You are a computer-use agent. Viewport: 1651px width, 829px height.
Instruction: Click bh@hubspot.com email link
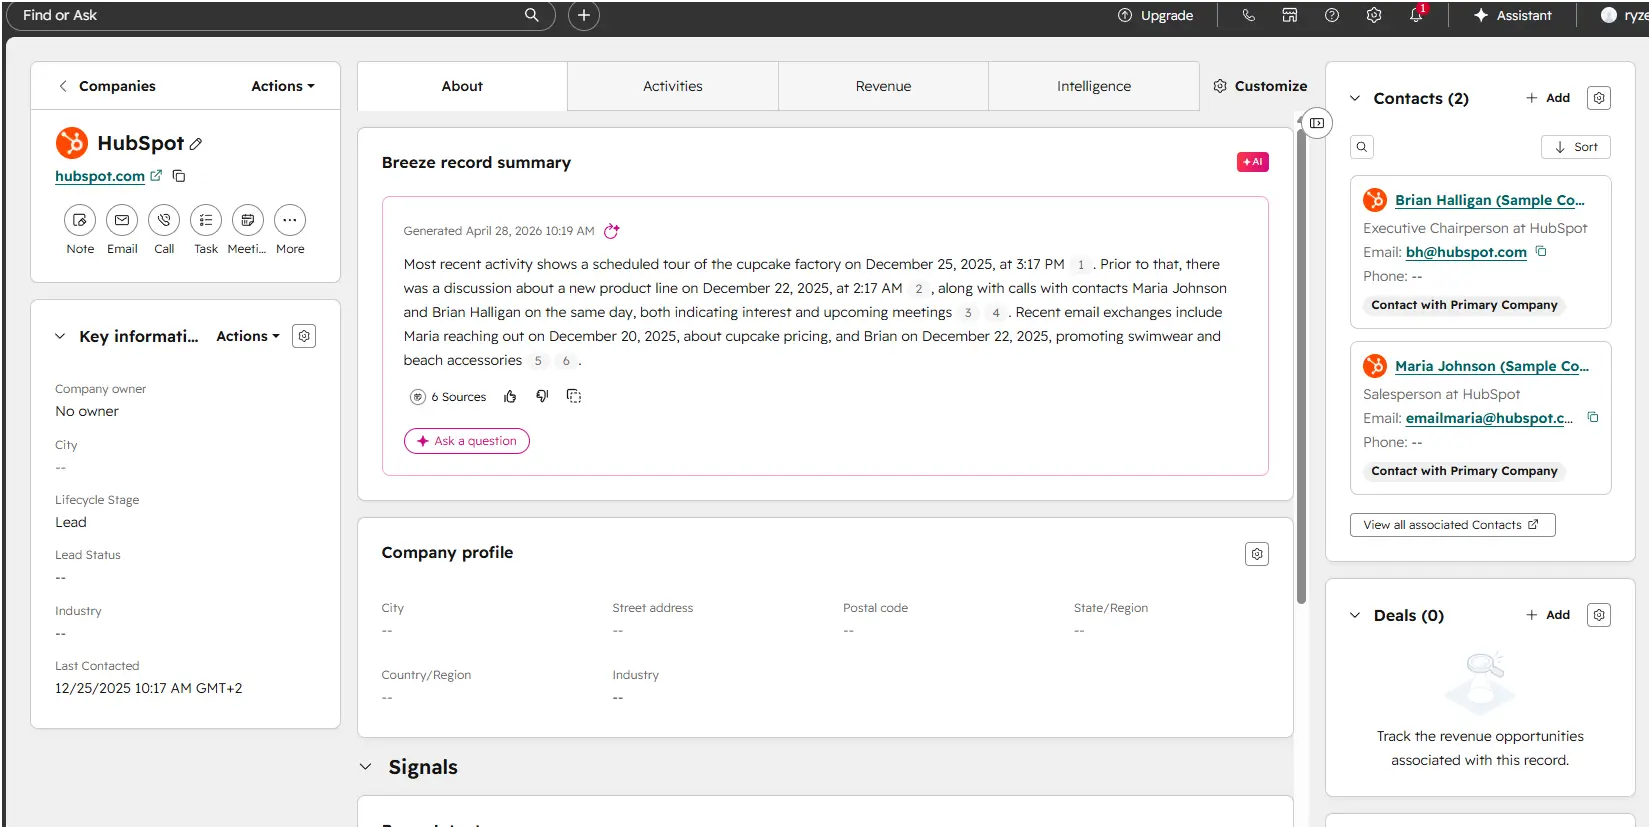click(x=1466, y=252)
